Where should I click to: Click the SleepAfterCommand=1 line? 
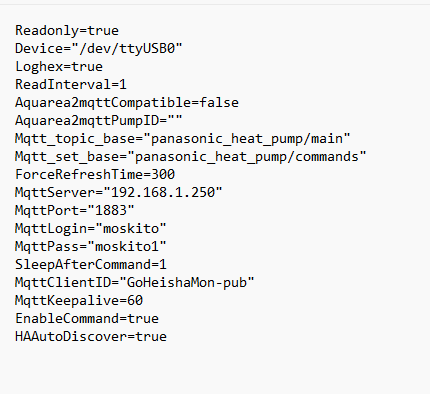(x=91, y=264)
